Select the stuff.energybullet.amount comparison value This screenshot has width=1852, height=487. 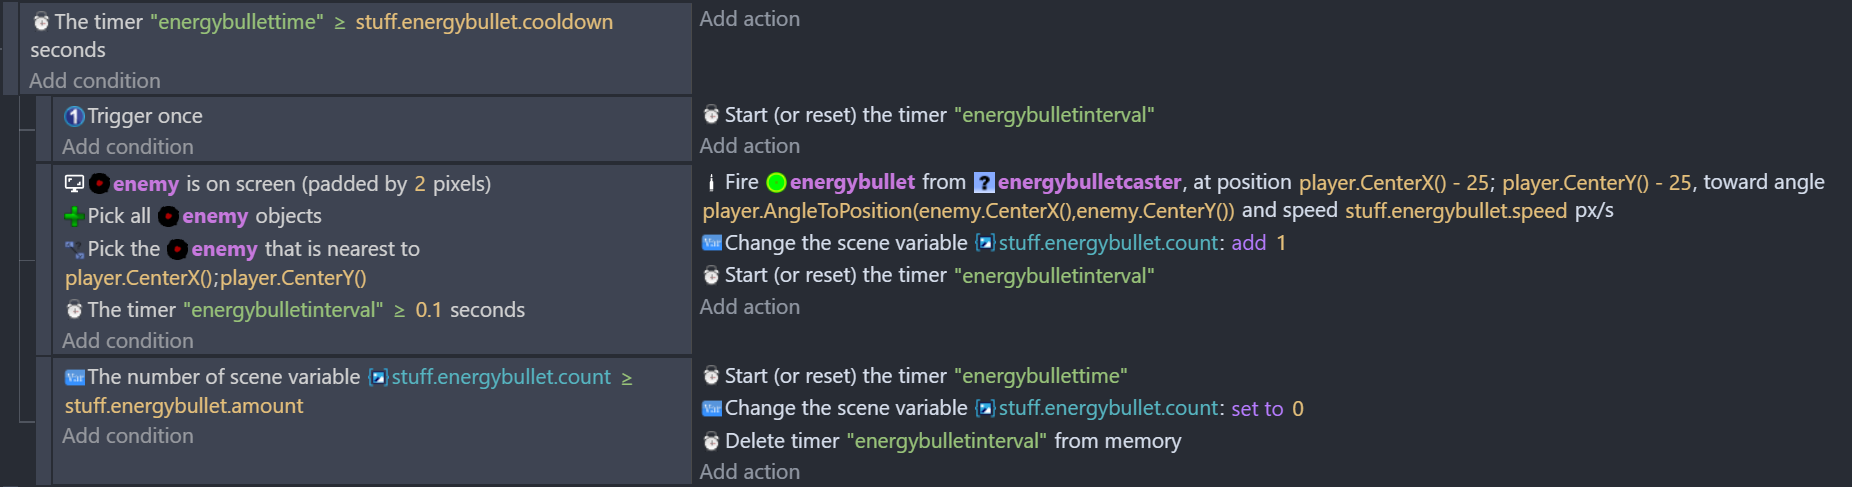[x=184, y=406]
